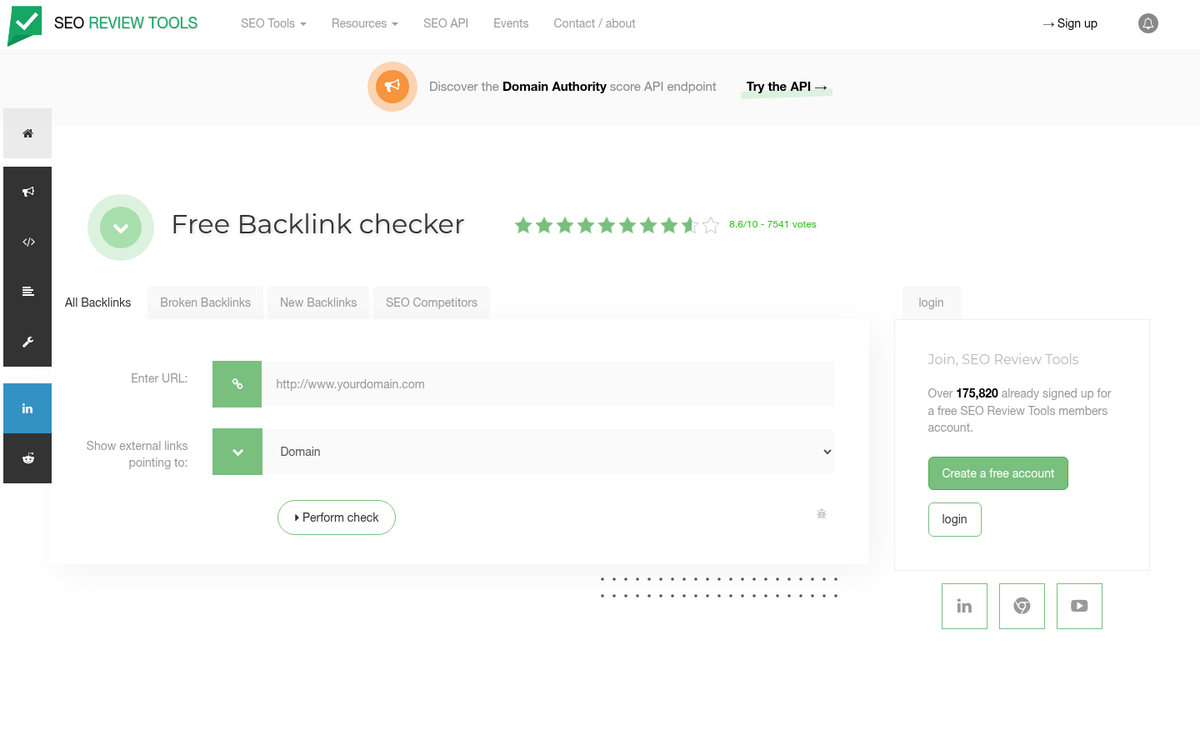
Task: Open the wrench tools icon in sidebar
Action: point(27,341)
